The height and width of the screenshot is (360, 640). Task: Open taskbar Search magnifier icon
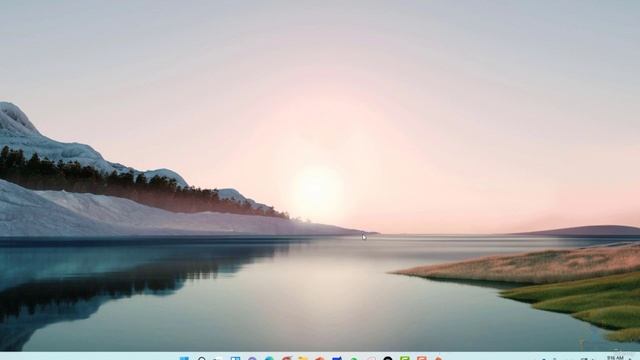[x=201, y=358]
